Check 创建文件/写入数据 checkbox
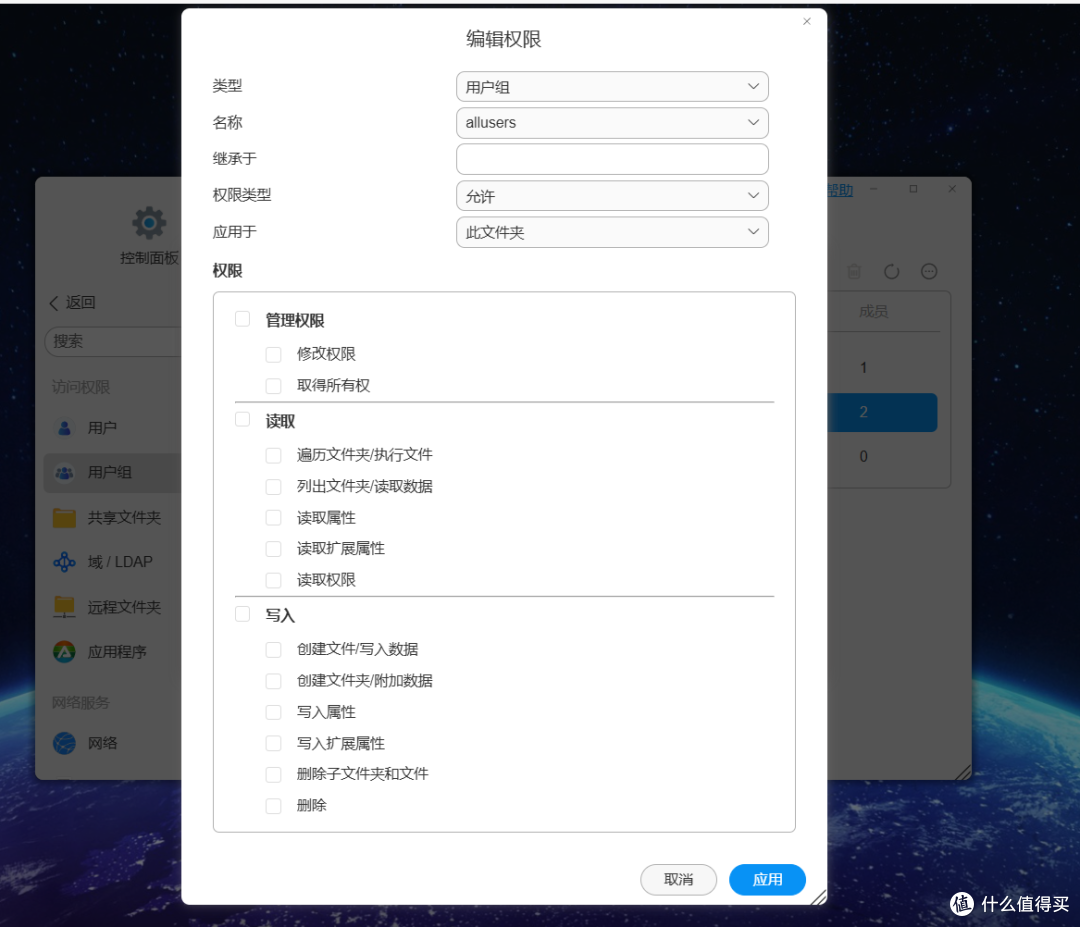This screenshot has height=927, width=1080. (273, 649)
